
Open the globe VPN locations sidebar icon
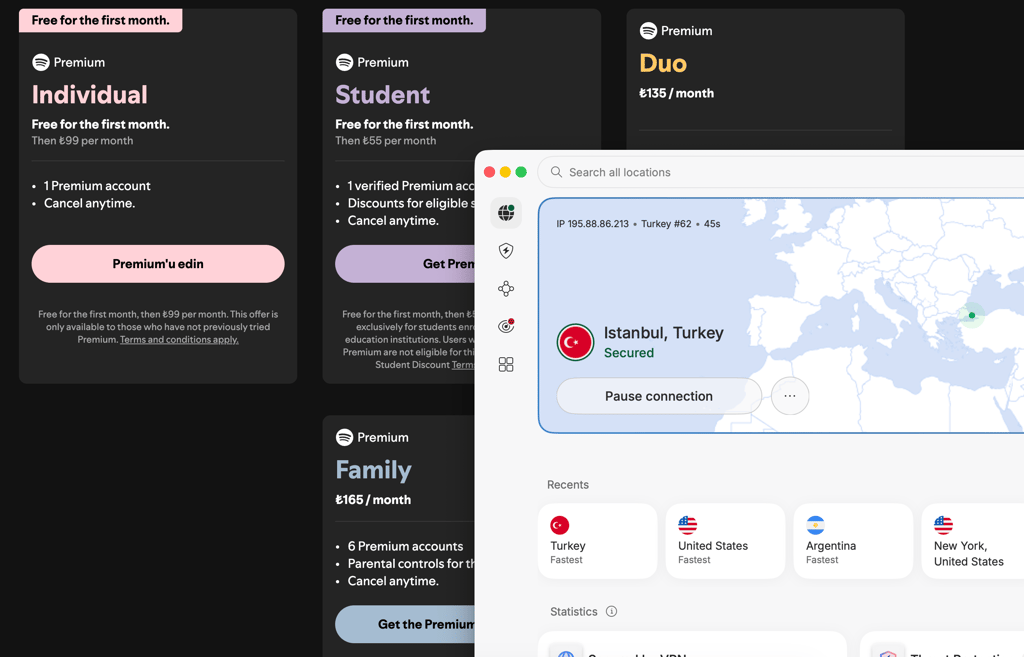pyautogui.click(x=506, y=213)
